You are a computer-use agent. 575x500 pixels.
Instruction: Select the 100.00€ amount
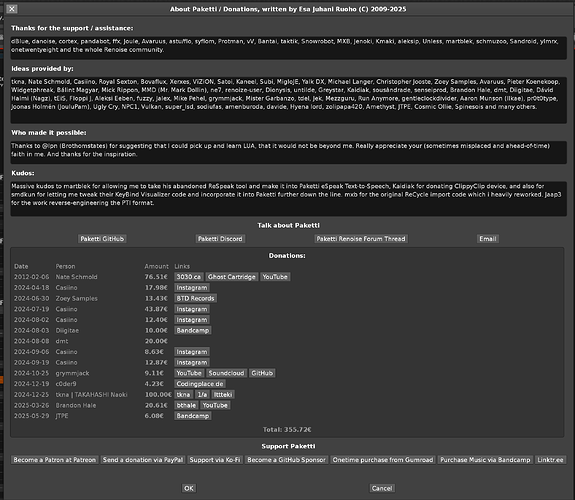(158, 394)
